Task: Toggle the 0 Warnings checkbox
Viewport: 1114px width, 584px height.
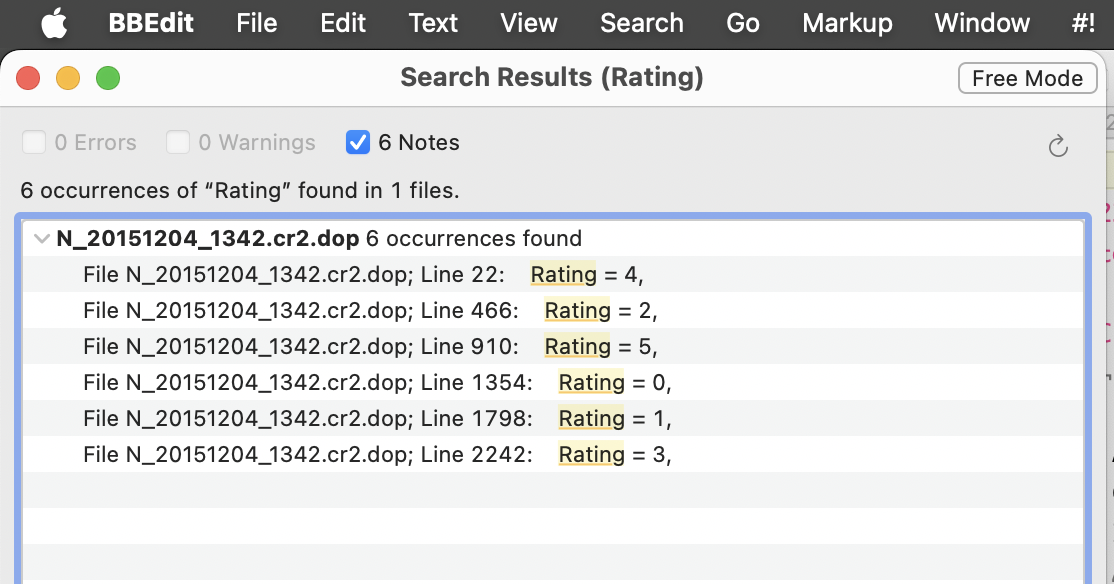Action: [x=178, y=142]
